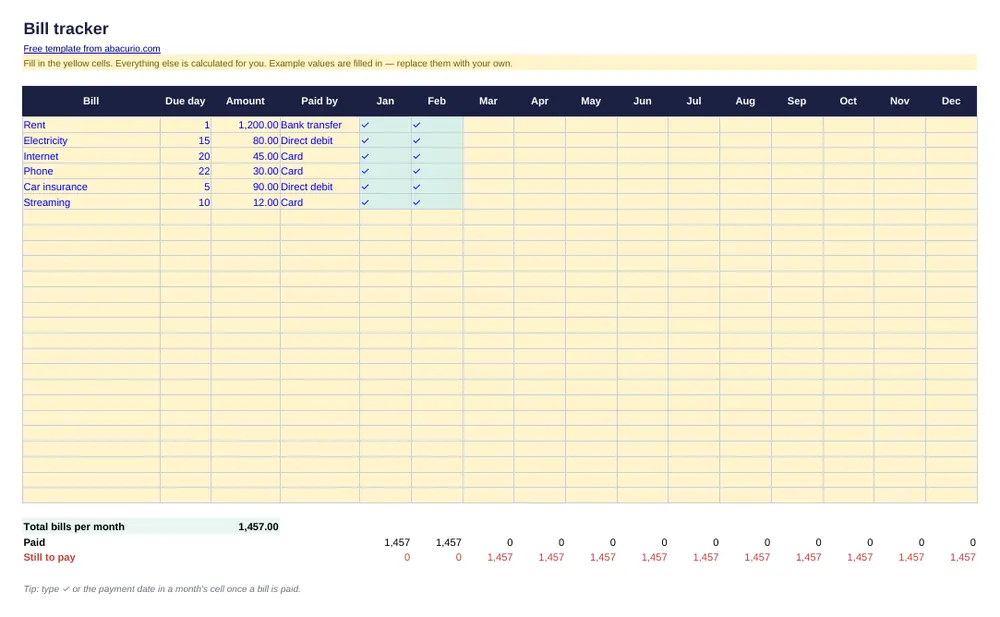Click the Car insurance bill name cell
The width and height of the screenshot is (1000, 617).
point(91,187)
